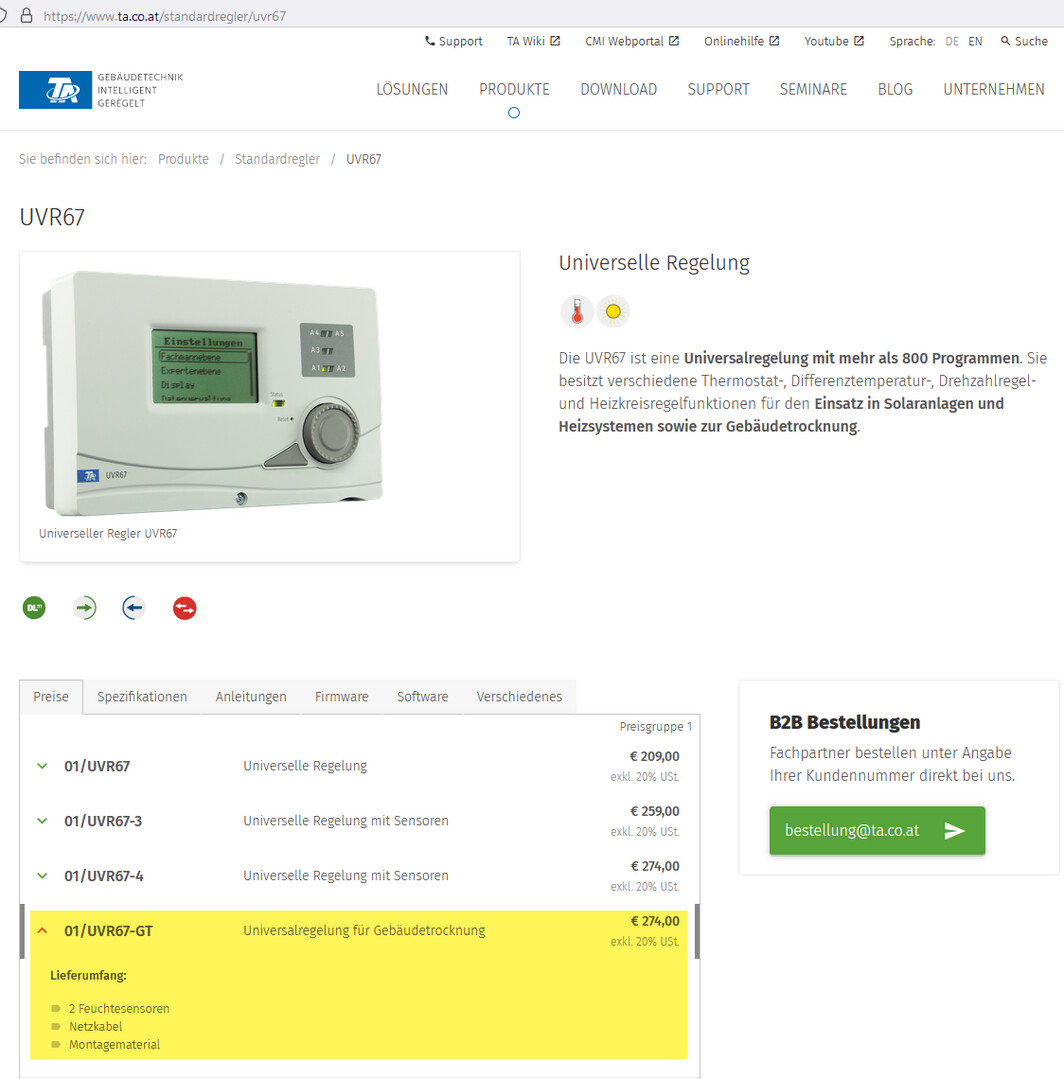The height and width of the screenshot is (1079, 1064).
Task: Open the CMI Webportal link
Action: point(632,41)
